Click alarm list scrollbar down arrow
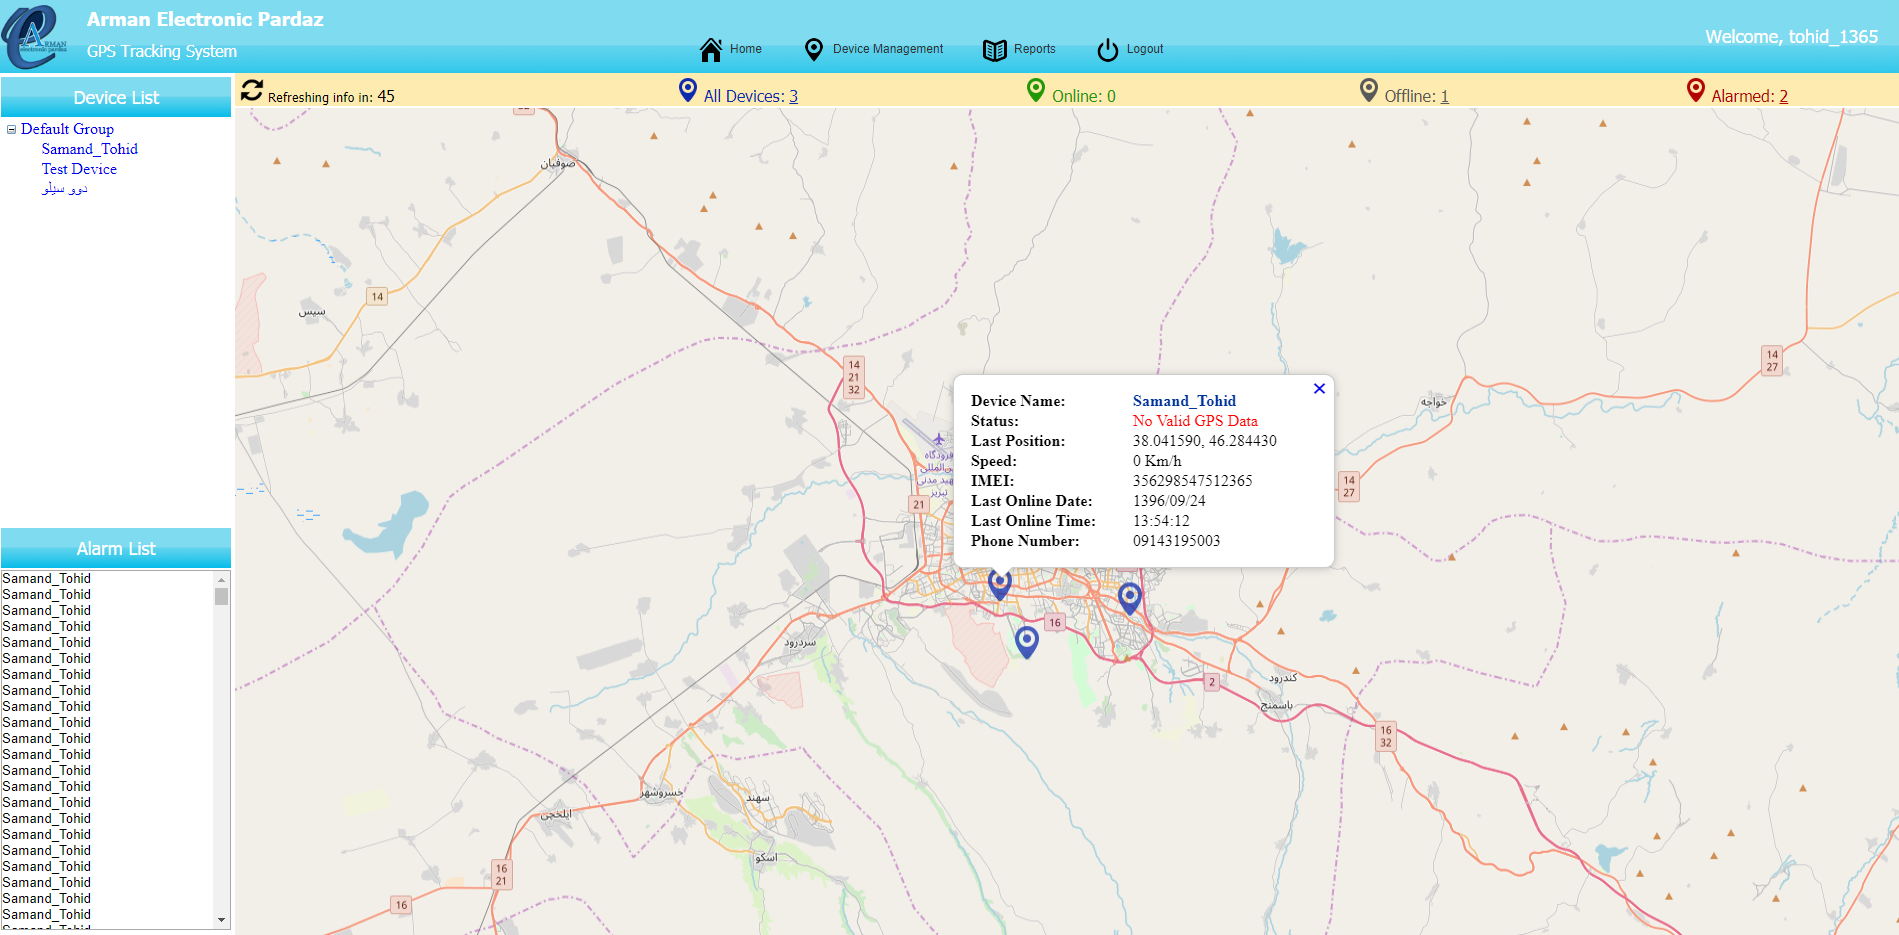The image size is (1899, 935). (221, 920)
